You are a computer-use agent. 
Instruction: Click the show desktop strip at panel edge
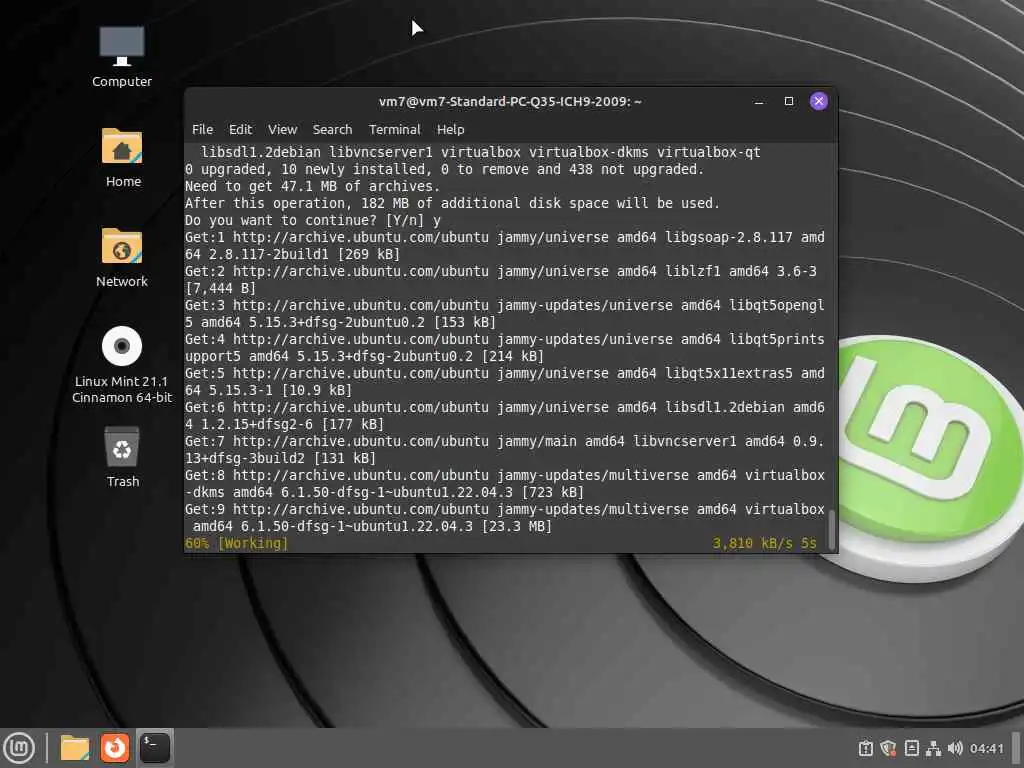[x=1016, y=748]
